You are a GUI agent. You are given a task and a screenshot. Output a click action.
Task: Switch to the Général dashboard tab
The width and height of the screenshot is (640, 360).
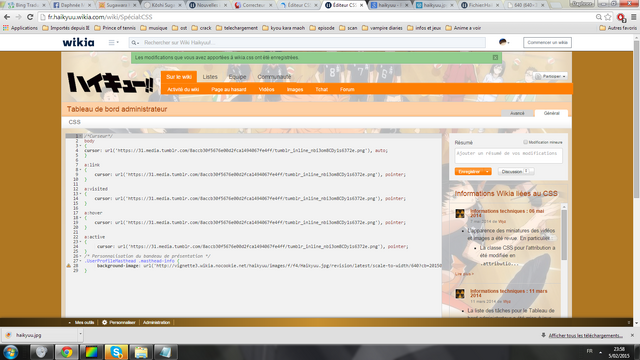tap(551, 113)
